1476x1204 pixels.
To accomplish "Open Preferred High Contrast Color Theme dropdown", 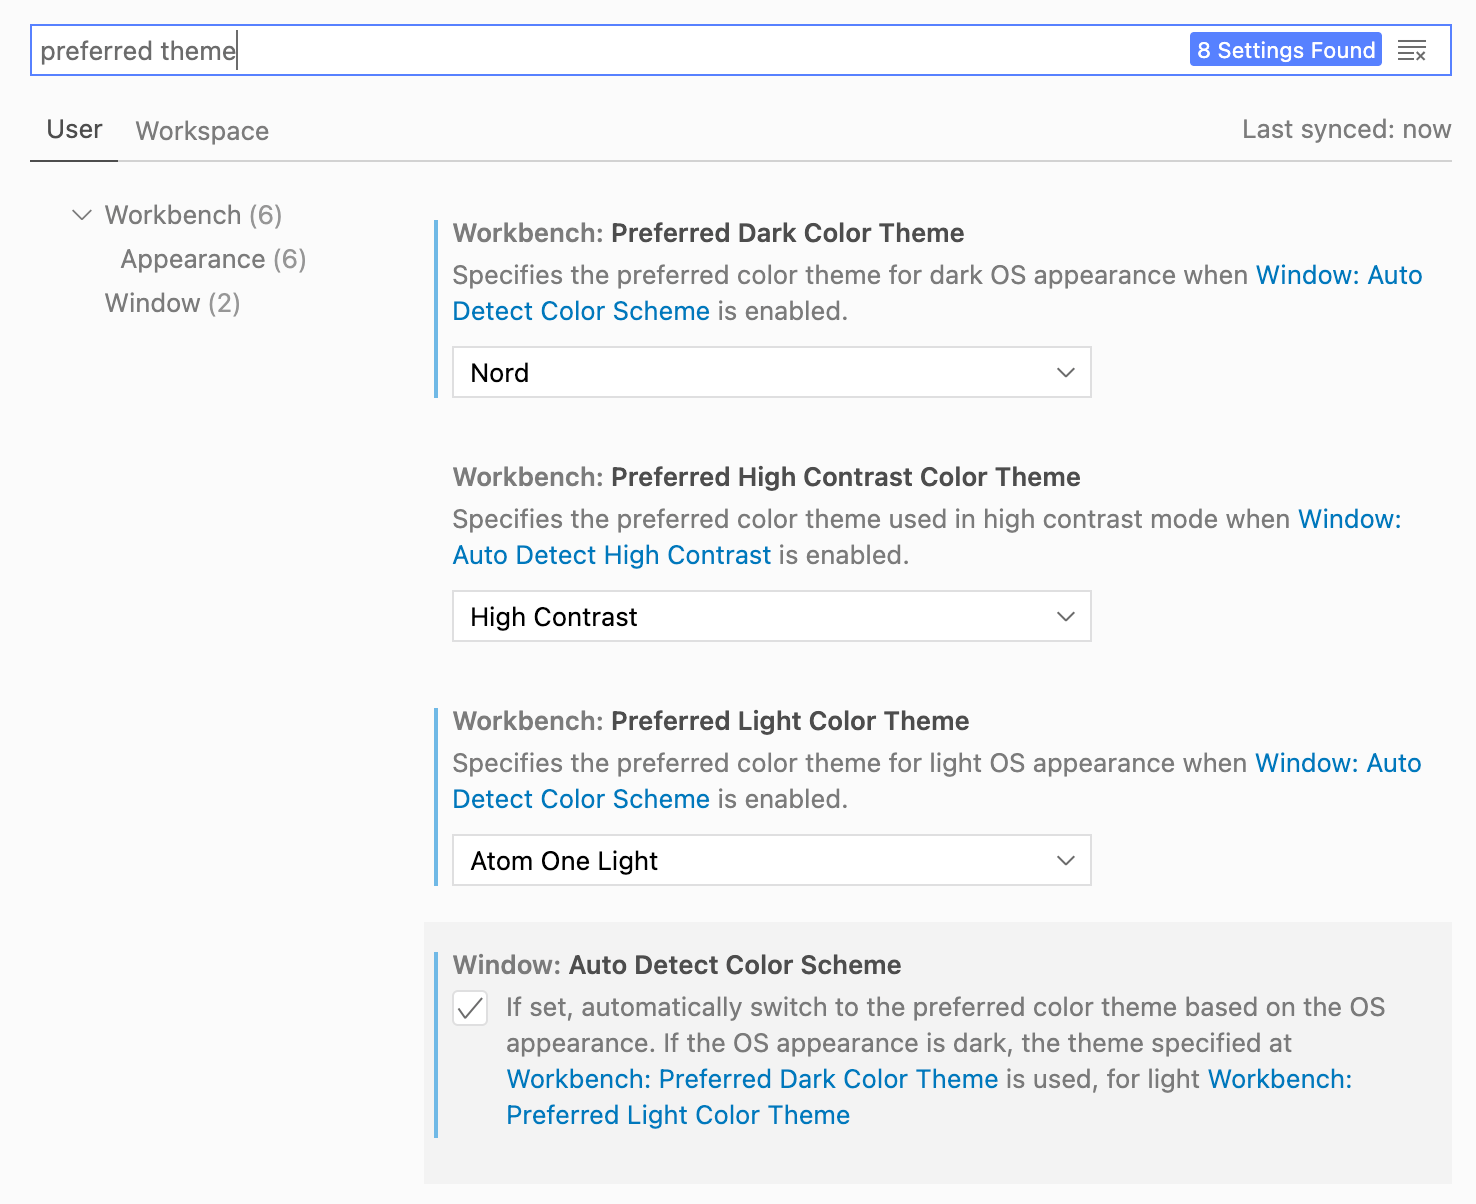I will [771, 617].
